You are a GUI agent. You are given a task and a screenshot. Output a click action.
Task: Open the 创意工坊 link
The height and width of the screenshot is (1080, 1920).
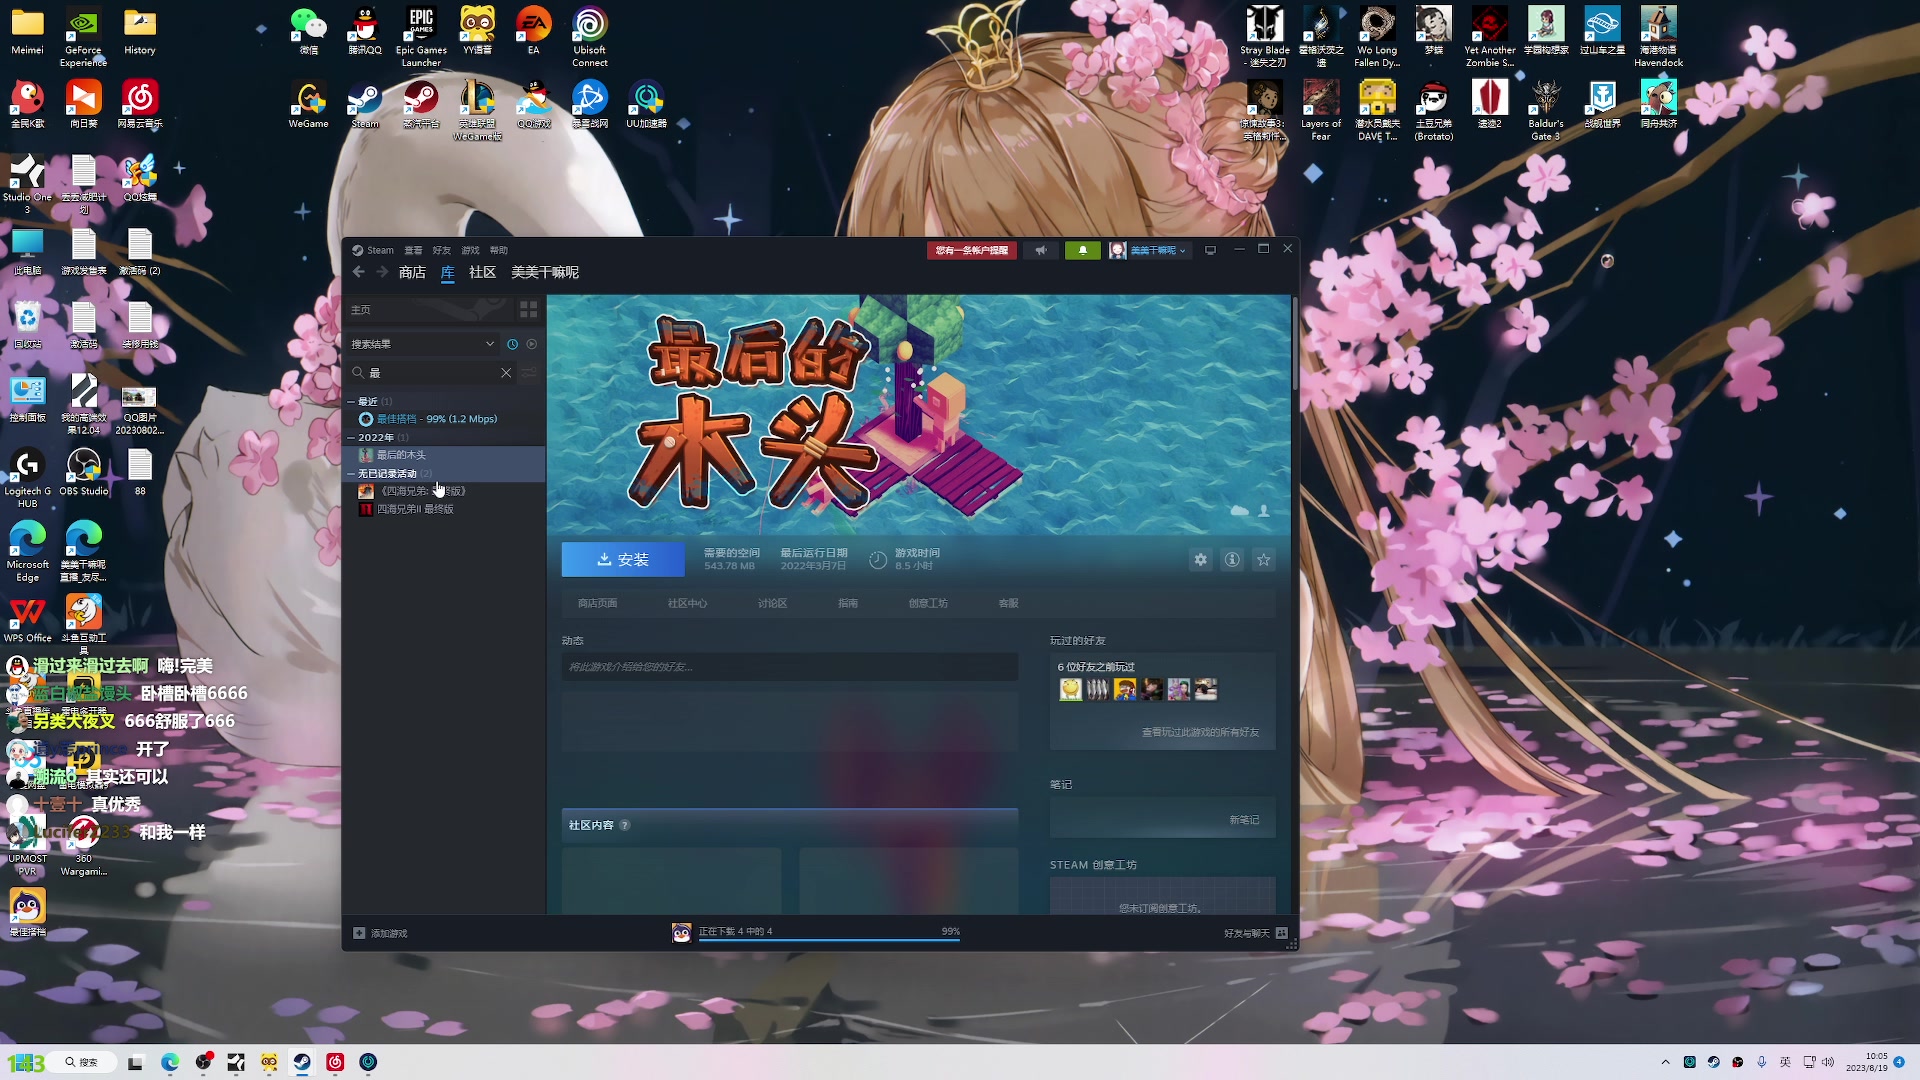928,603
